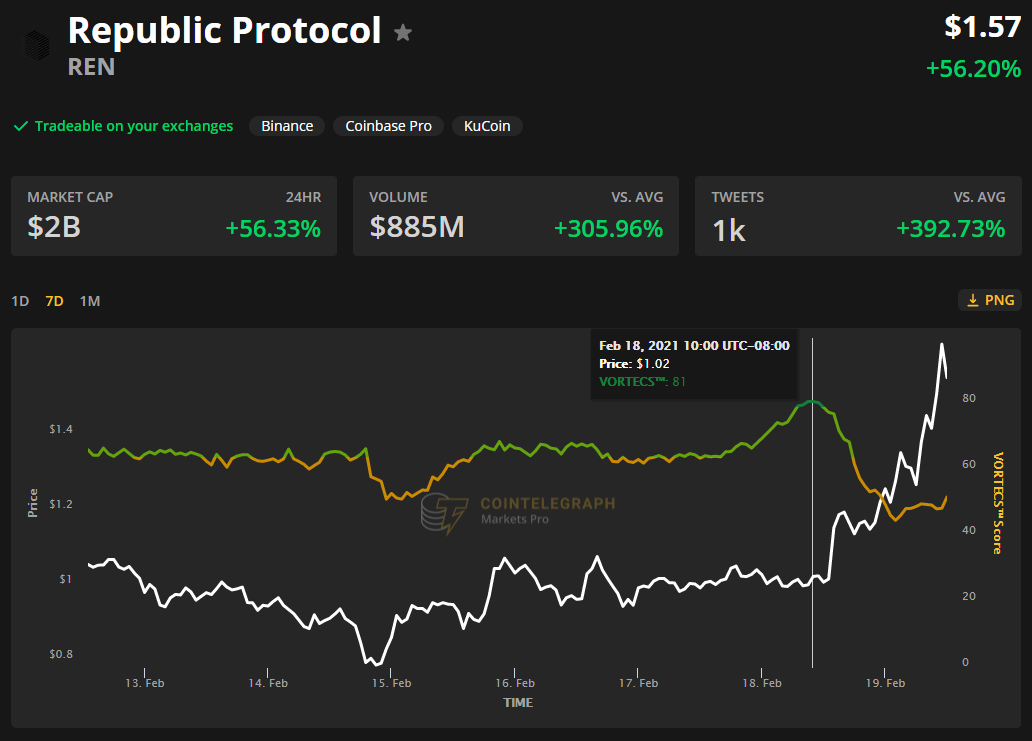Open the Binance exchange tag
Viewport: 1032px width, 741px height.
(287, 126)
